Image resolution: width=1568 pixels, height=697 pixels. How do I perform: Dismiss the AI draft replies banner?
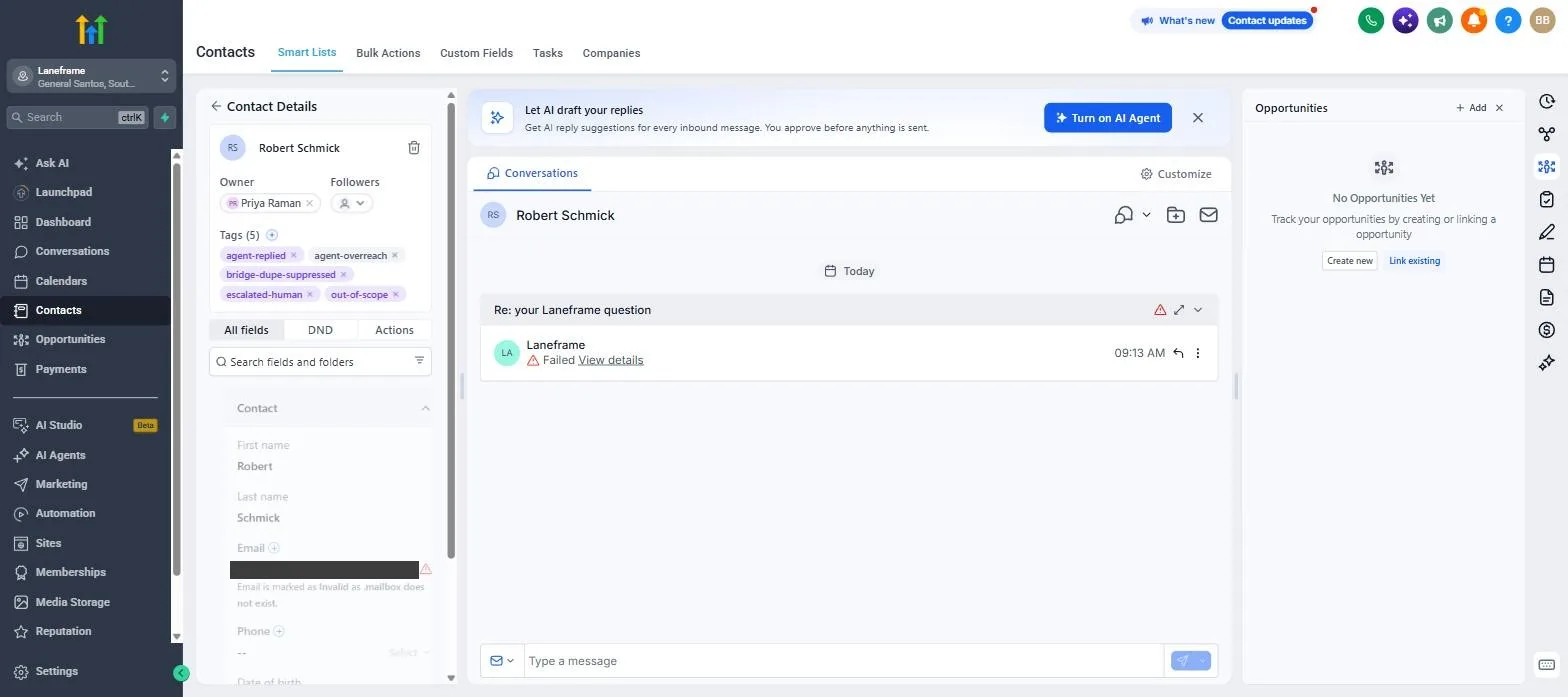(1198, 118)
